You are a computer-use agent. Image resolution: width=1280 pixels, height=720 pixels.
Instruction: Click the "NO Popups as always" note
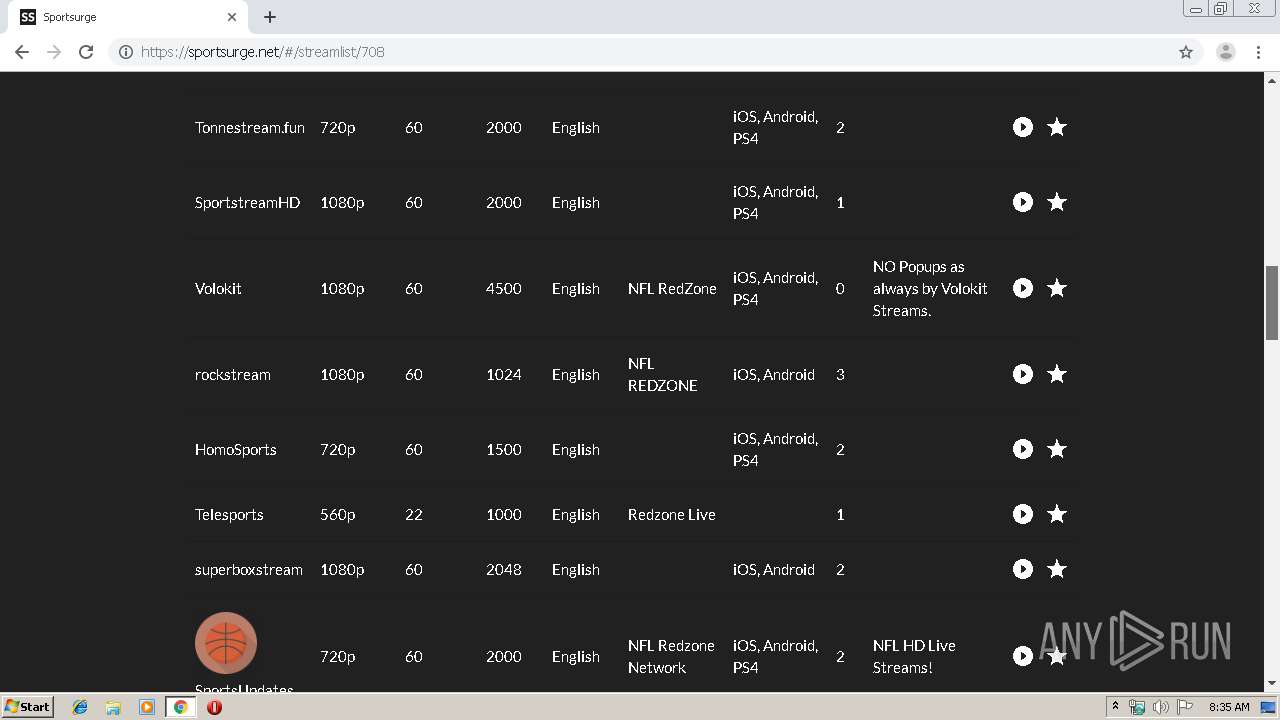[930, 289]
